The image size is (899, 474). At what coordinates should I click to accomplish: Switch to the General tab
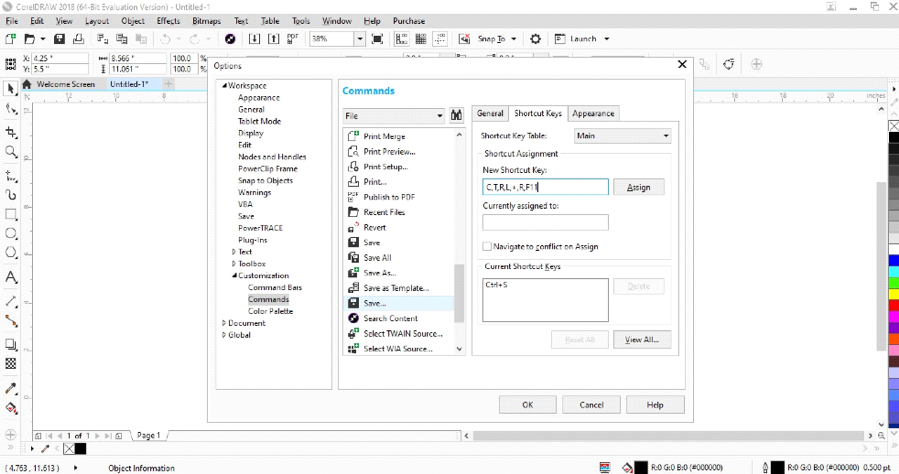tap(490, 113)
